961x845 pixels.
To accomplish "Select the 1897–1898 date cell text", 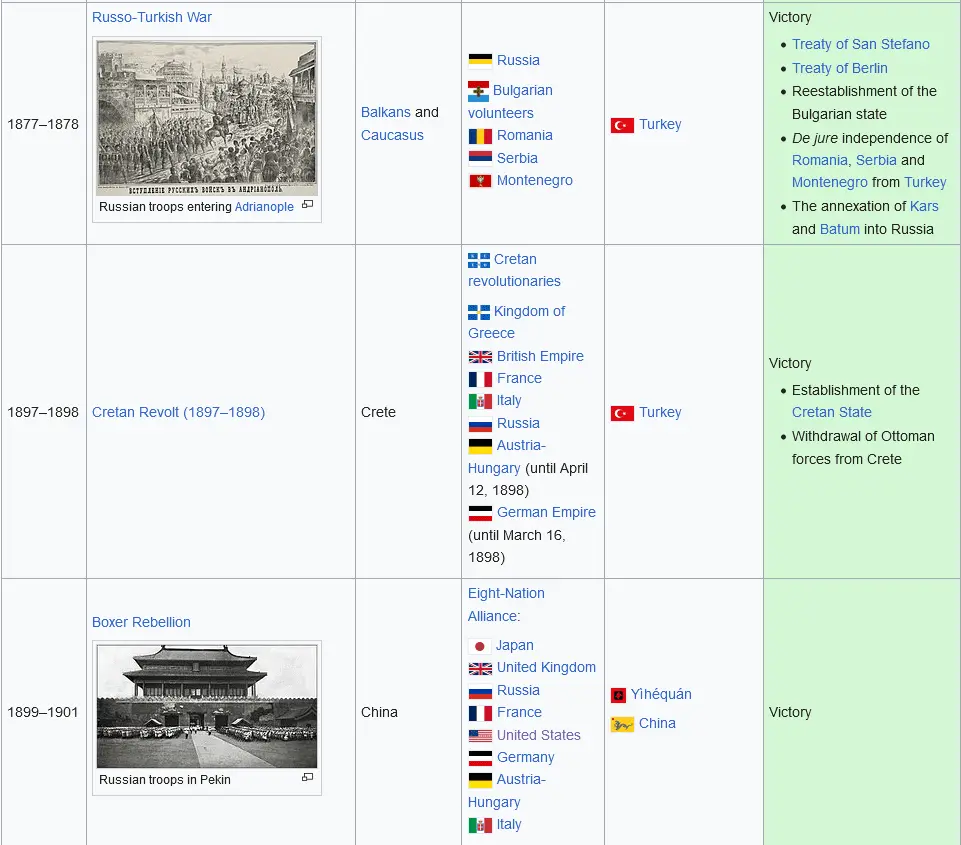I will [43, 412].
